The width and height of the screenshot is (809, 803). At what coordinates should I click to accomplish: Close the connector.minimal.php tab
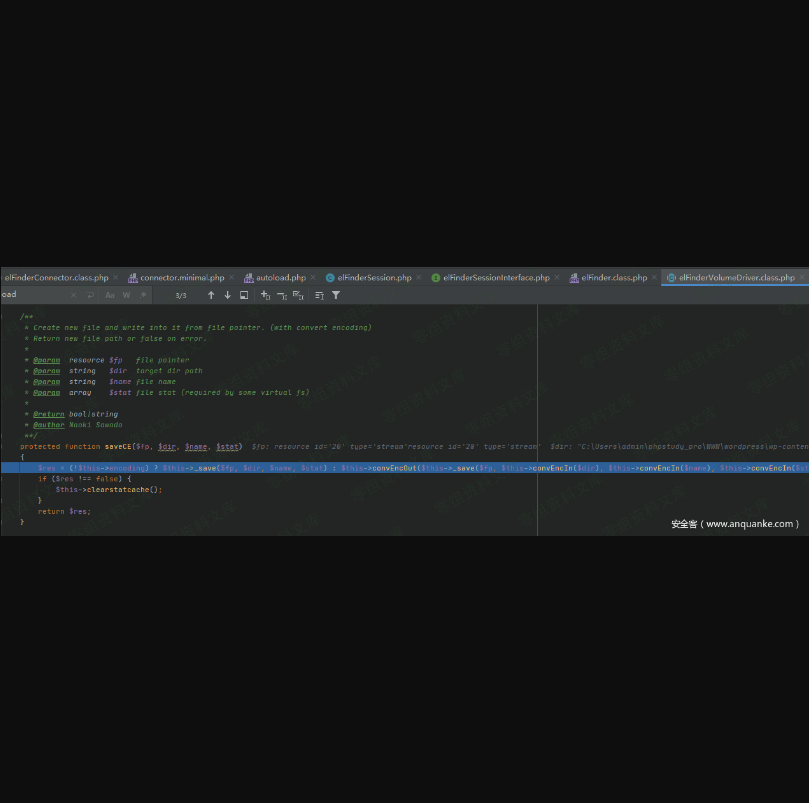tap(232, 278)
